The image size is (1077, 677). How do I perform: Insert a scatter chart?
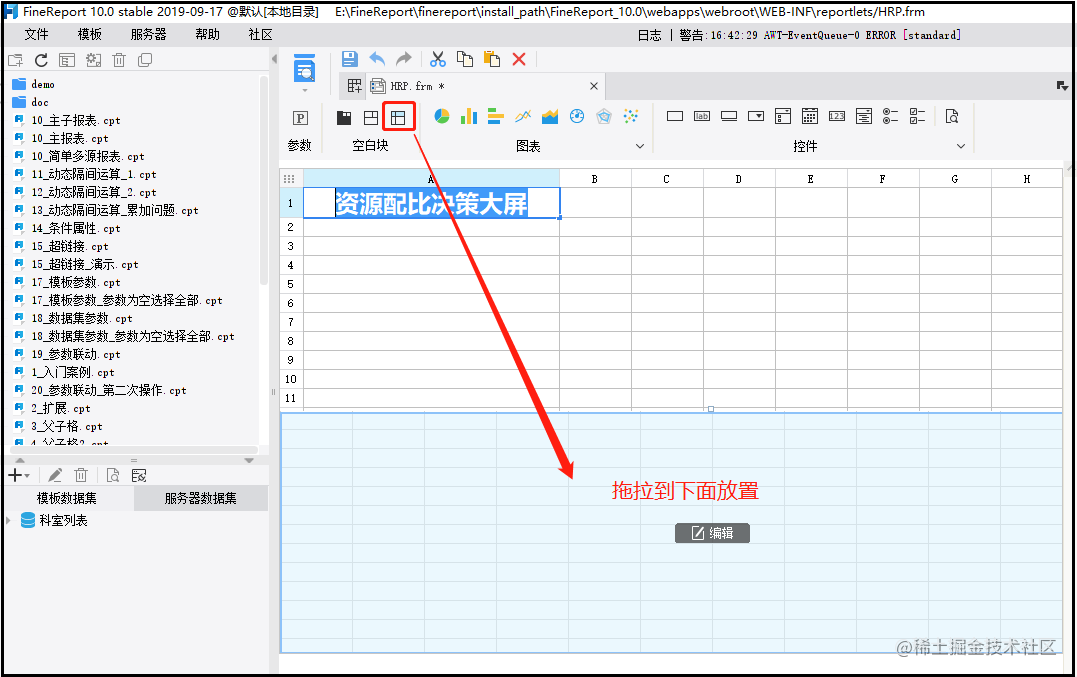(x=631, y=116)
